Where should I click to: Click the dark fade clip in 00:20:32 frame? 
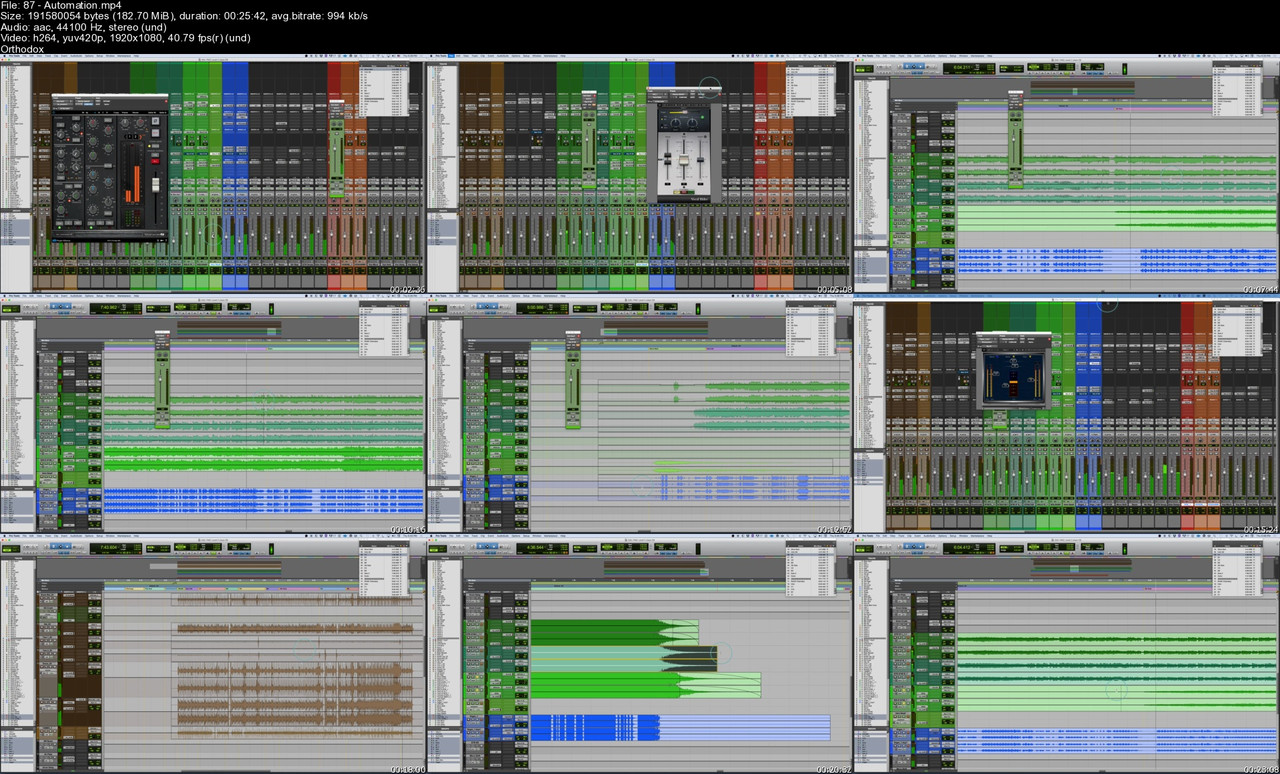tap(690, 657)
